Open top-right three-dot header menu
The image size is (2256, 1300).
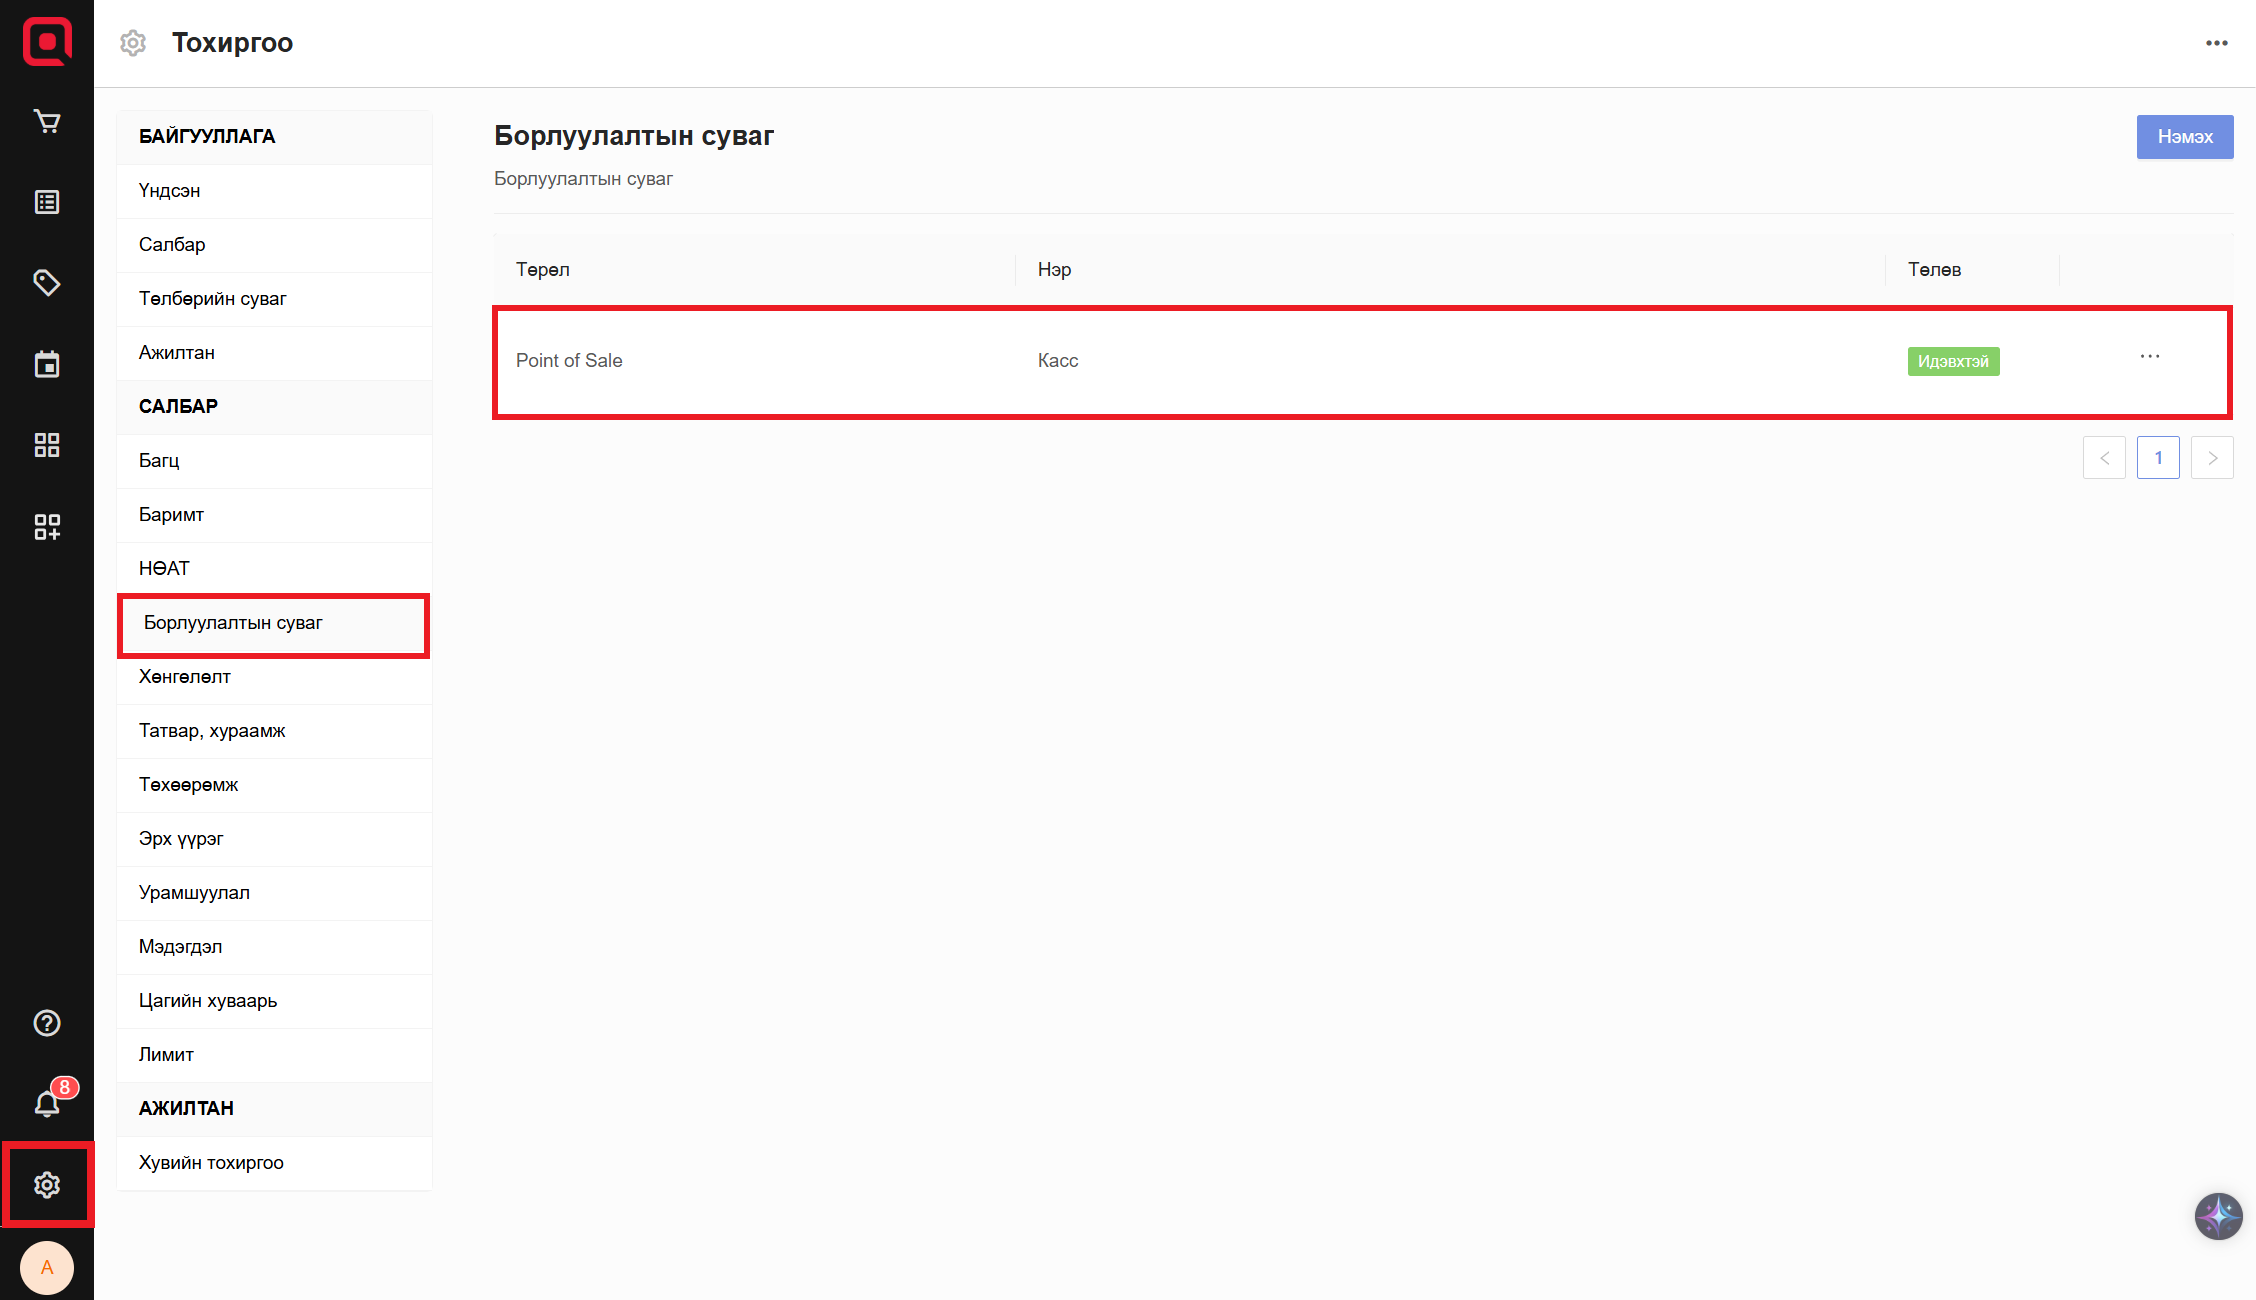(2216, 43)
